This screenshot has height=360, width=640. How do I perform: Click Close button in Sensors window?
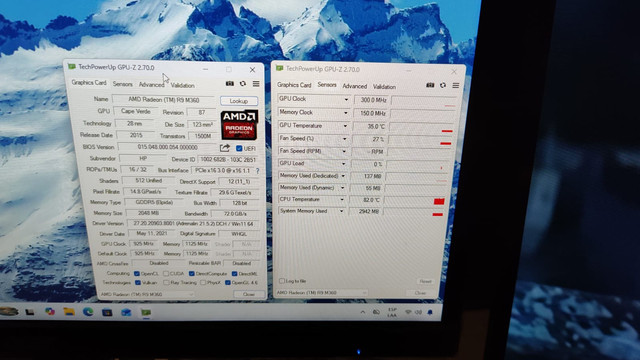coord(420,293)
